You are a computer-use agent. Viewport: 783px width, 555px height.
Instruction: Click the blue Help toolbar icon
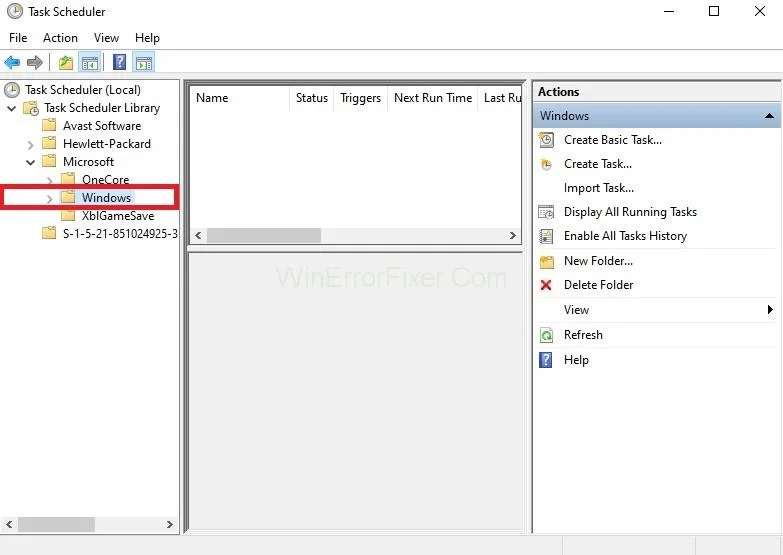tap(119, 63)
